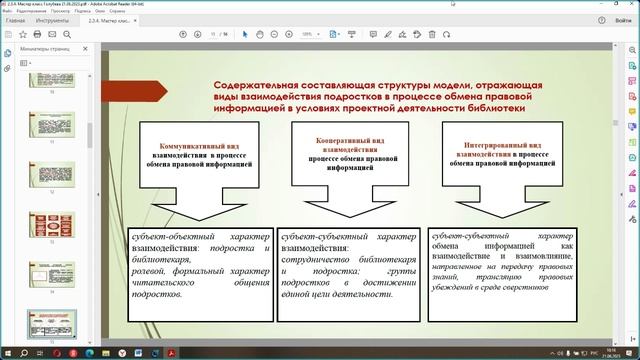The width and height of the screenshot is (640, 360).
Task: Select thumbnail with red grid boxes
Action: (52, 224)
